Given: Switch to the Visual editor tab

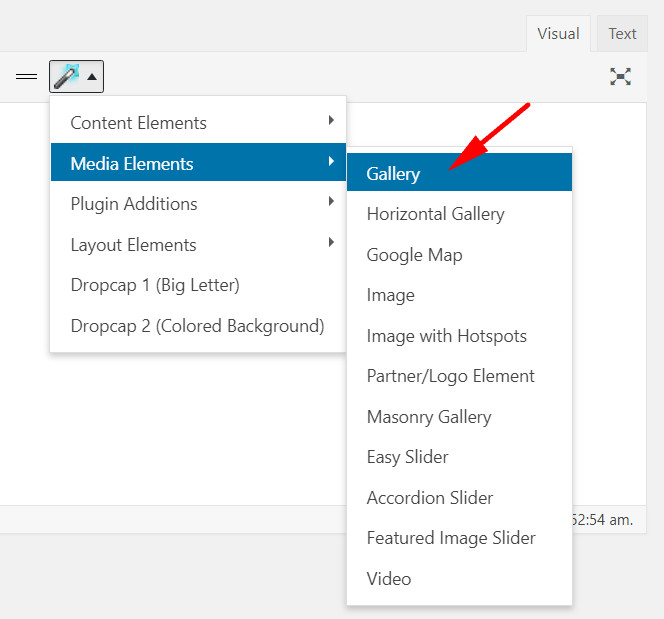Looking at the screenshot, I should click(x=558, y=34).
